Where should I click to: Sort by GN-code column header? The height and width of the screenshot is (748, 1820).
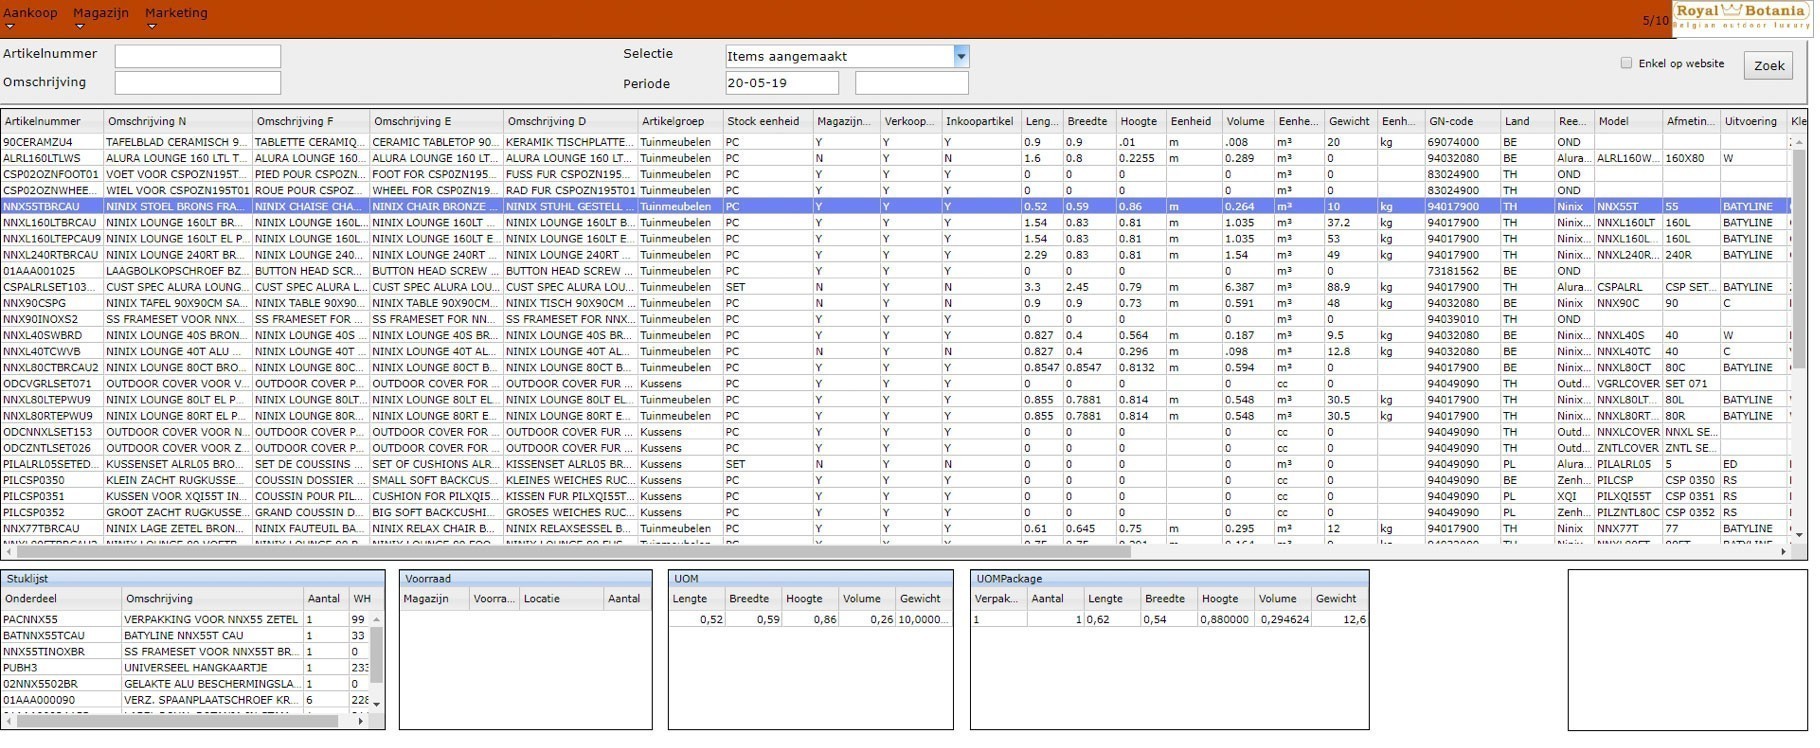[x=1463, y=121]
